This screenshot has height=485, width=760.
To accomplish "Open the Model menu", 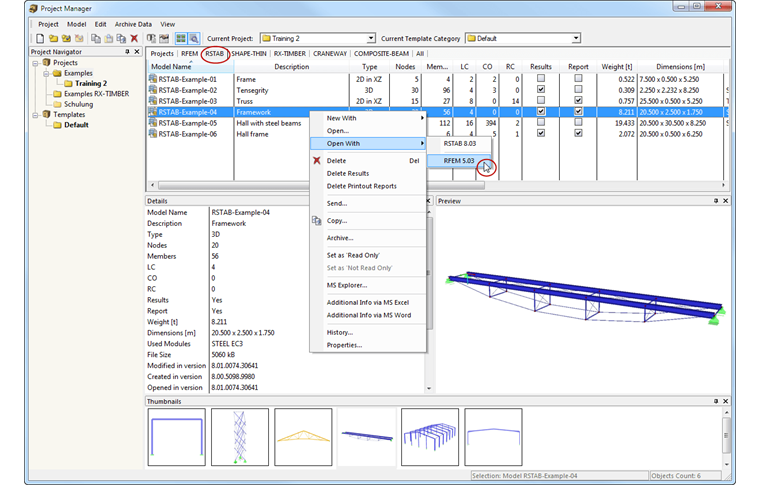I will pyautogui.click(x=77, y=24).
